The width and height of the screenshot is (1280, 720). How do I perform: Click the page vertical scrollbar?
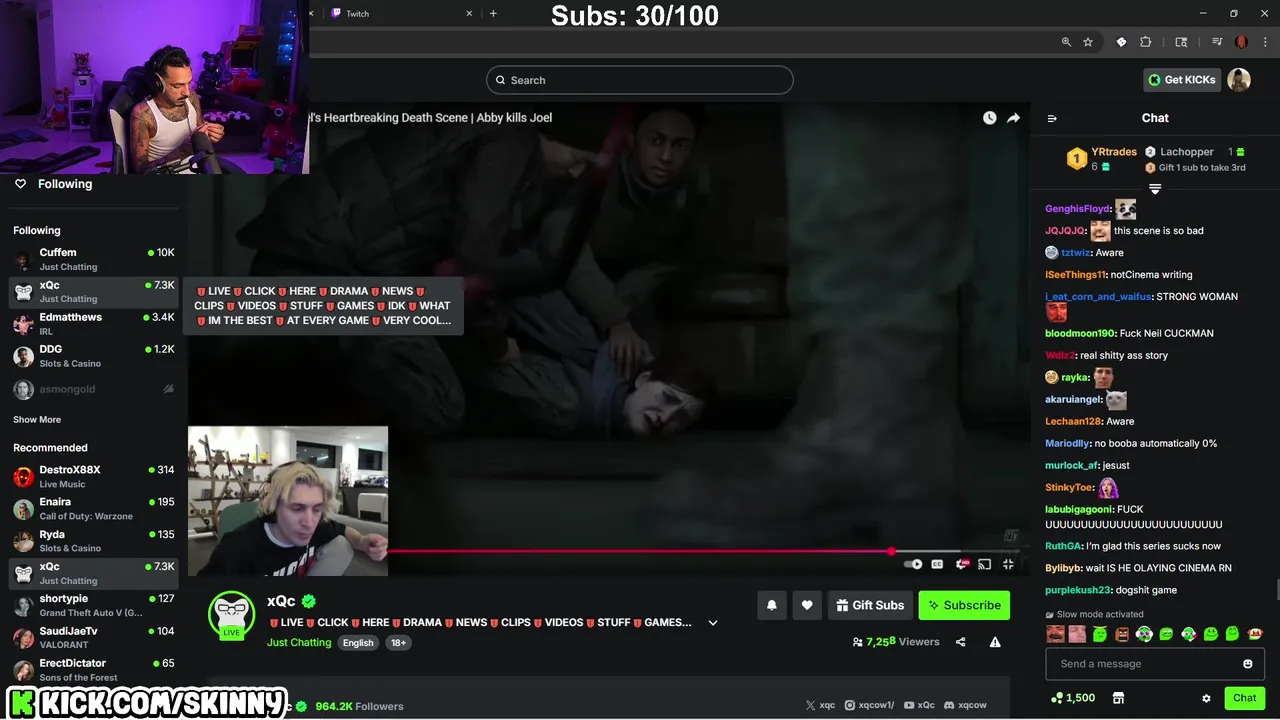pyautogui.click(x=1276, y=590)
